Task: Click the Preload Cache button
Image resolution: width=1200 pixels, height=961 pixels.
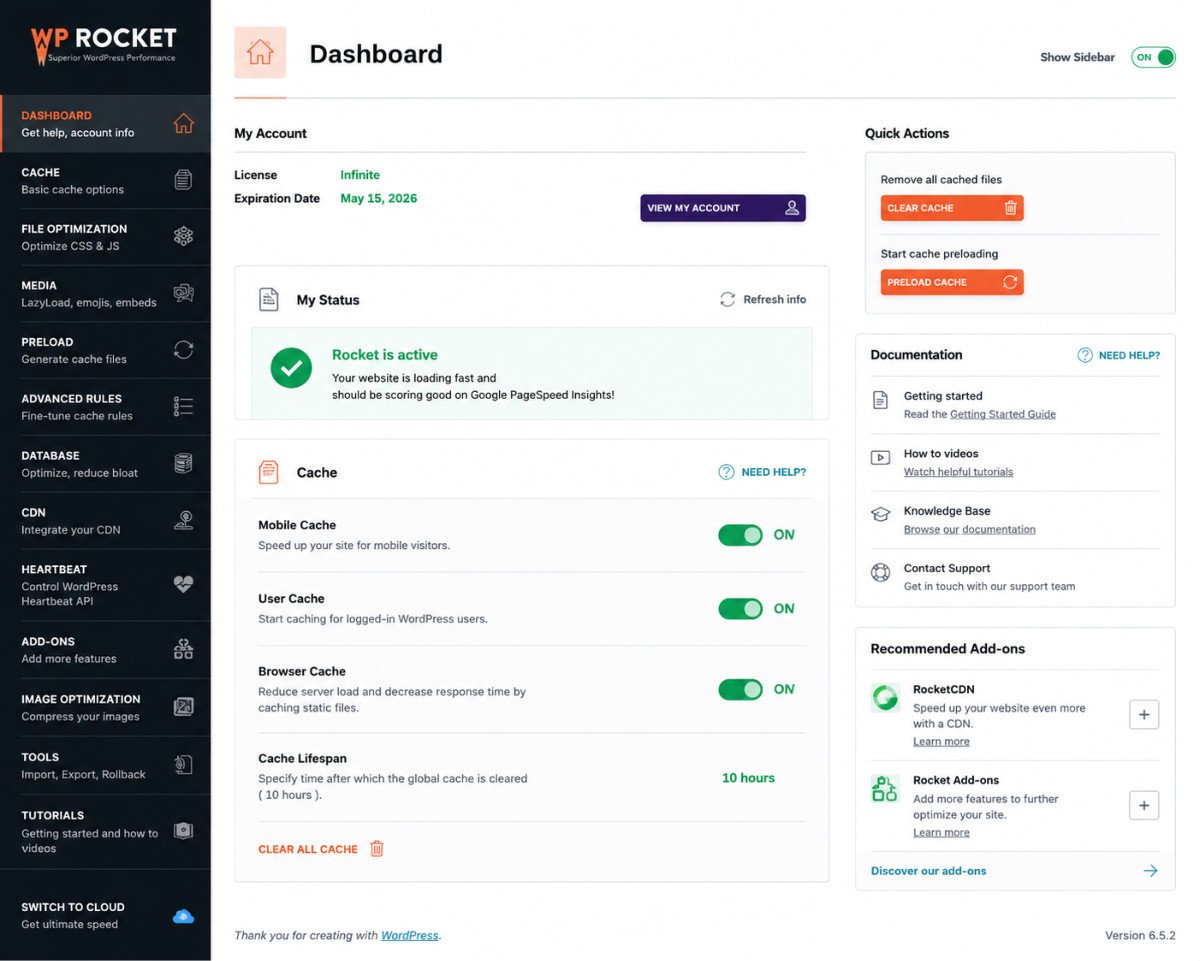Action: tap(952, 282)
